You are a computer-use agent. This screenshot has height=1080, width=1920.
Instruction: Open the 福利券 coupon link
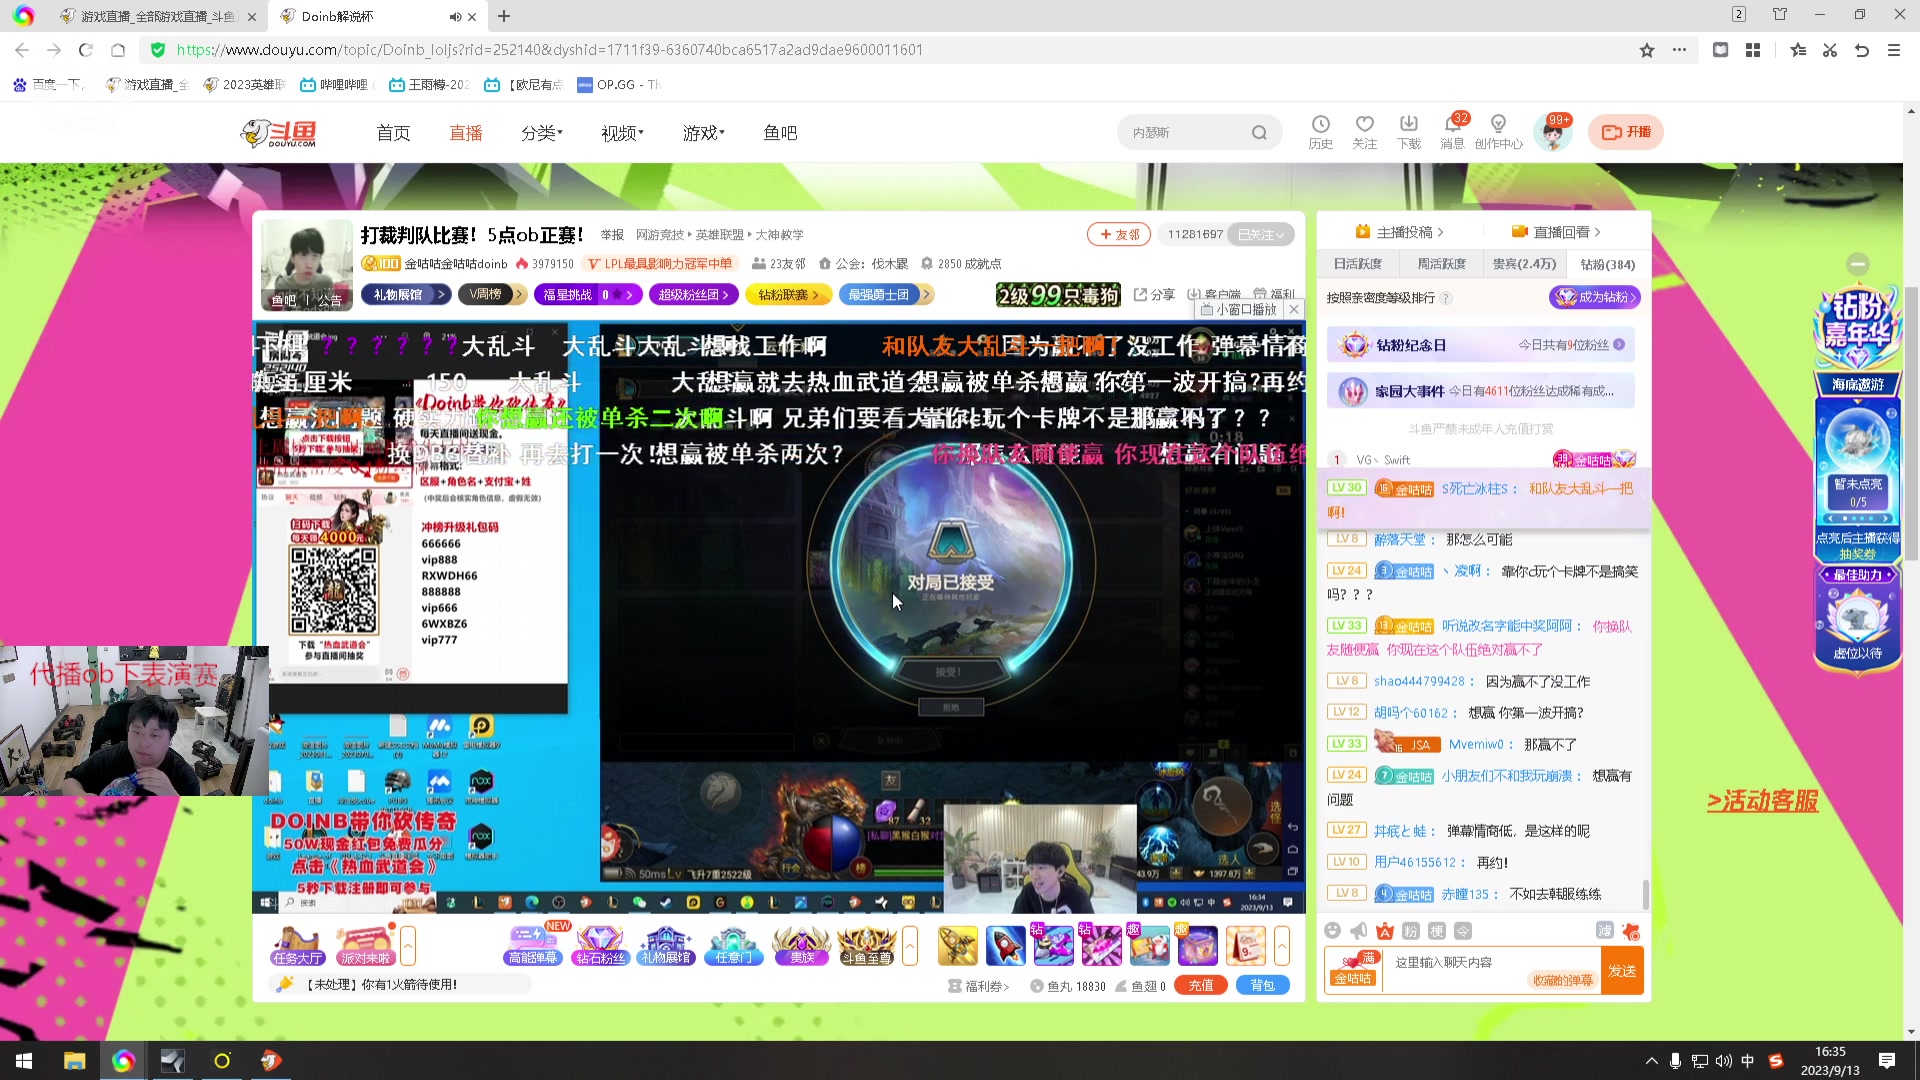[x=979, y=986]
